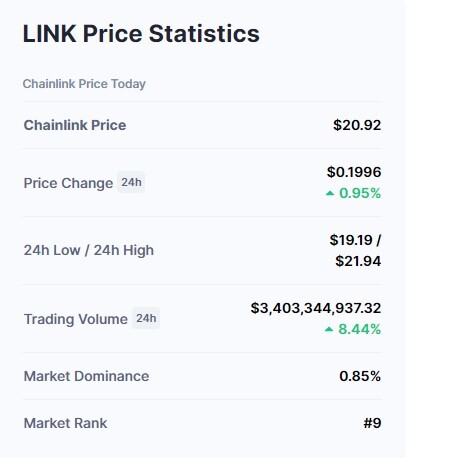Select the $19.19 low value
This screenshot has width=449, height=458.
(x=351, y=240)
